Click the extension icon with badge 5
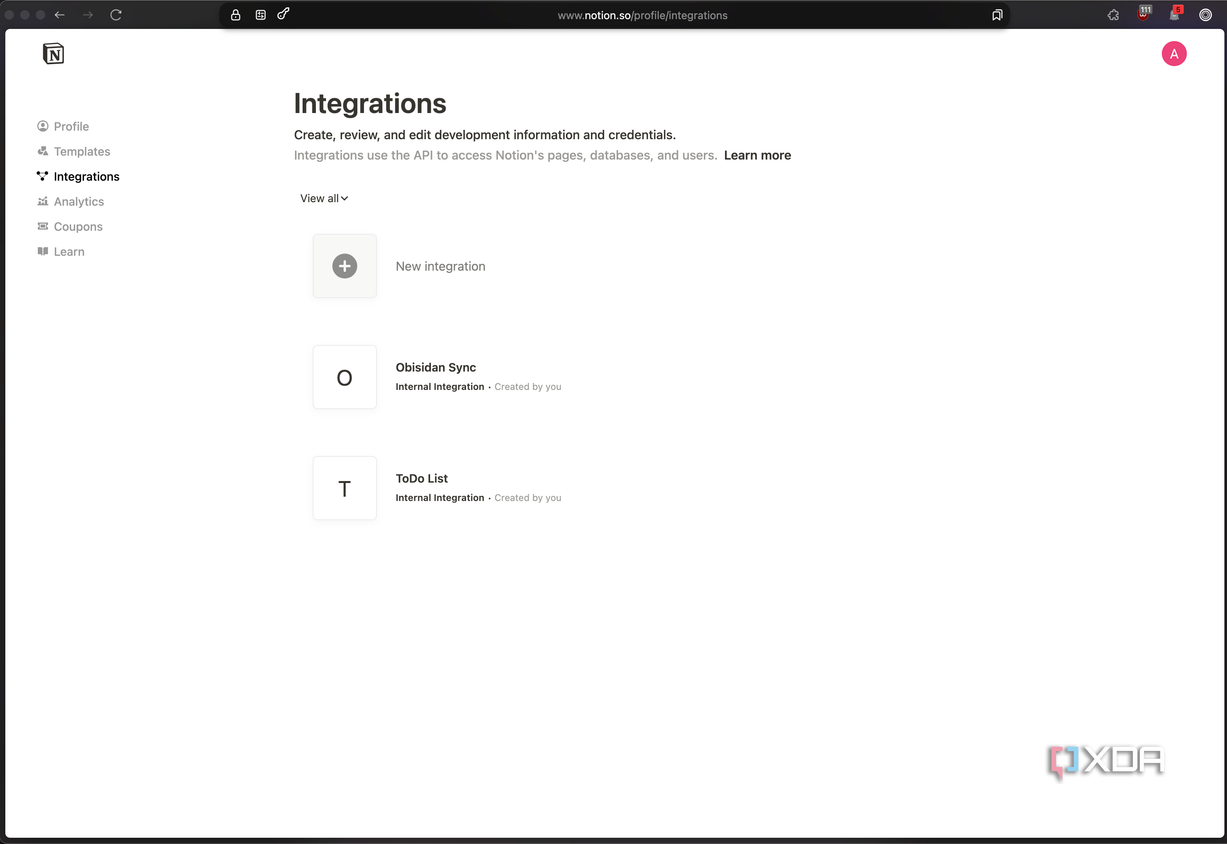This screenshot has height=844, width=1227. (1175, 13)
